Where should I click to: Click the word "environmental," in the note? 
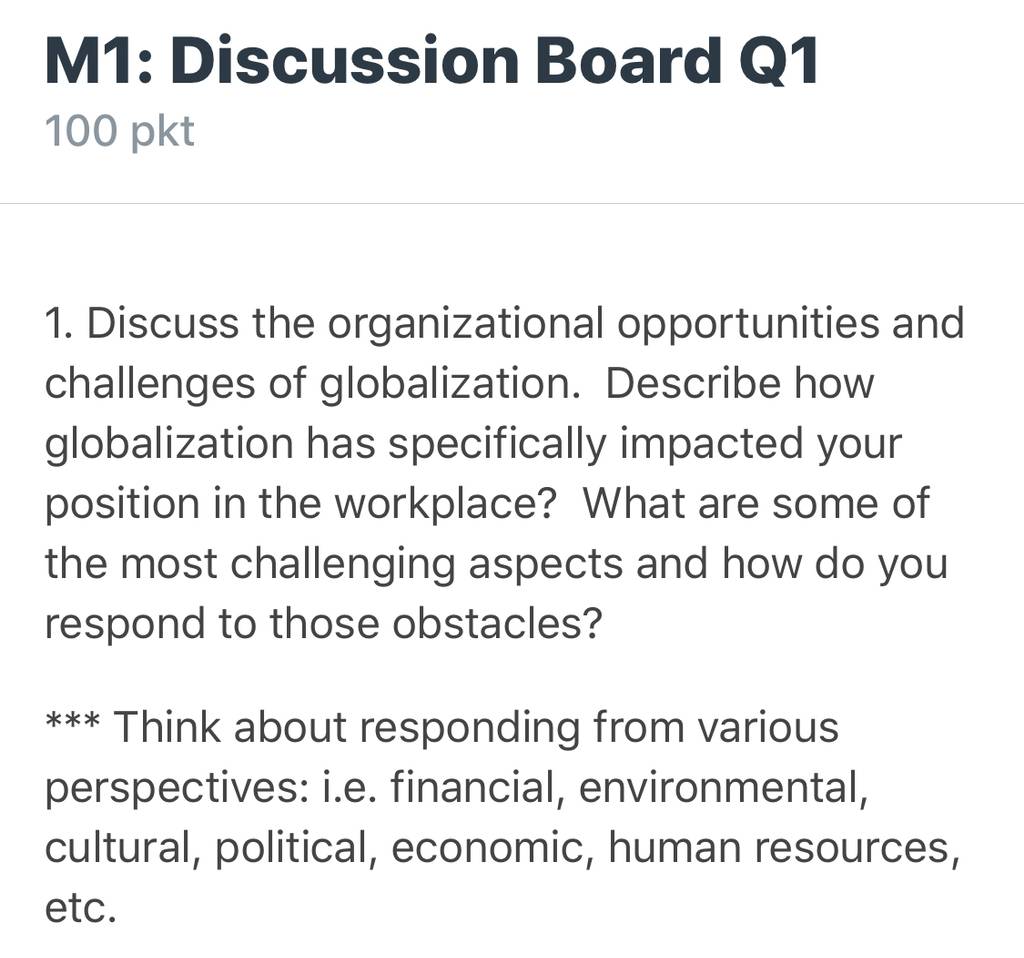tap(724, 788)
